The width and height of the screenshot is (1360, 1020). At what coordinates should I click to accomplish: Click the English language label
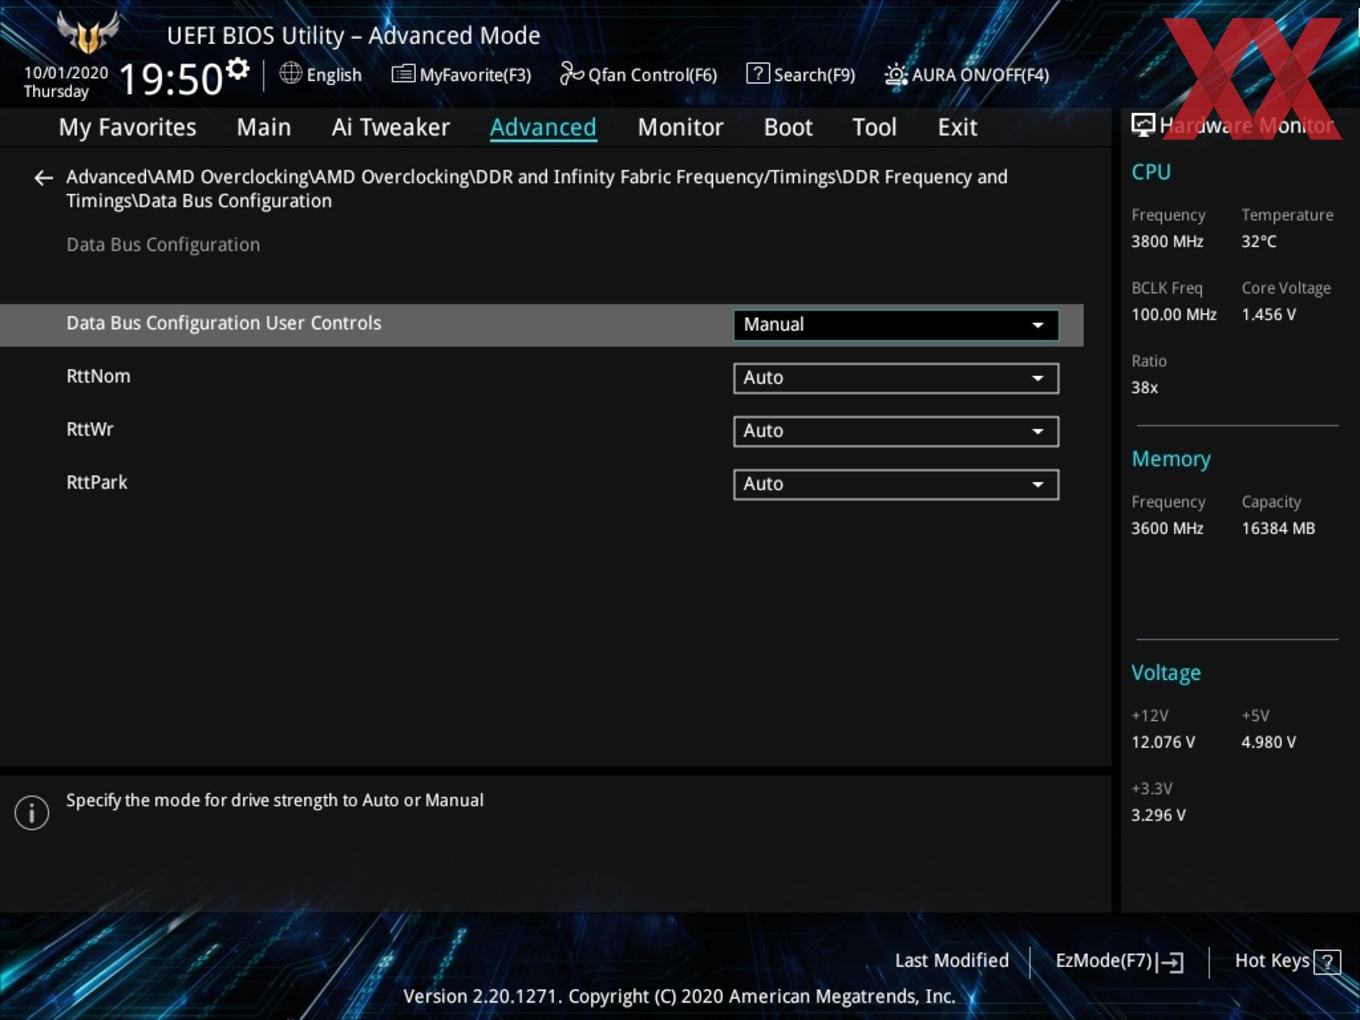pos(334,75)
